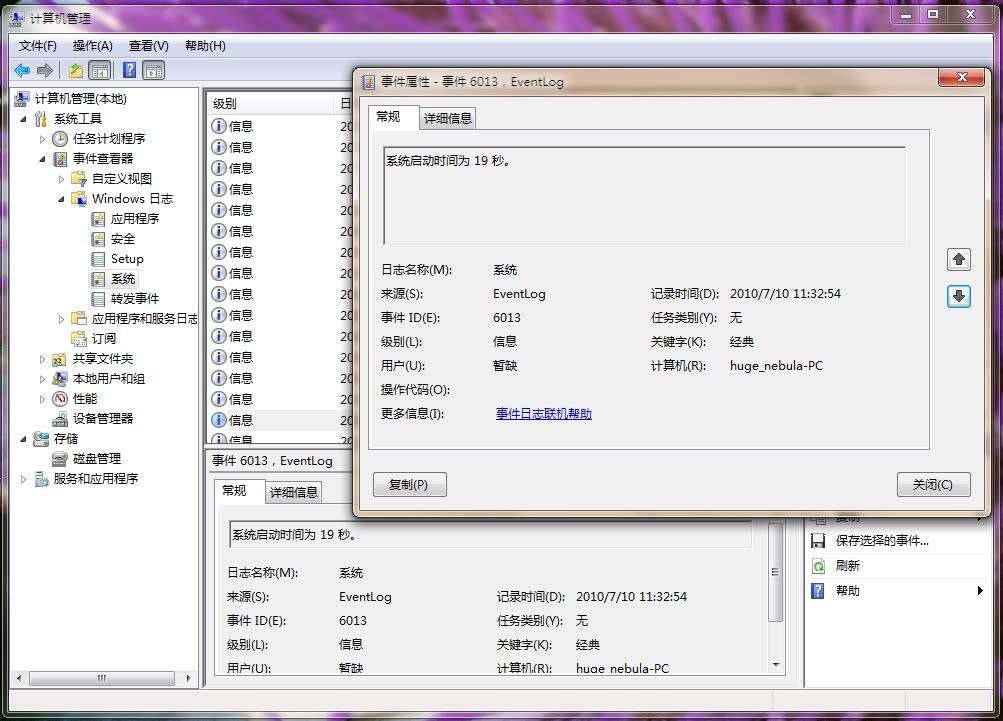1003x721 pixels.
Task: Toggle the console tree pane toolbar icon
Action: pos(100,70)
